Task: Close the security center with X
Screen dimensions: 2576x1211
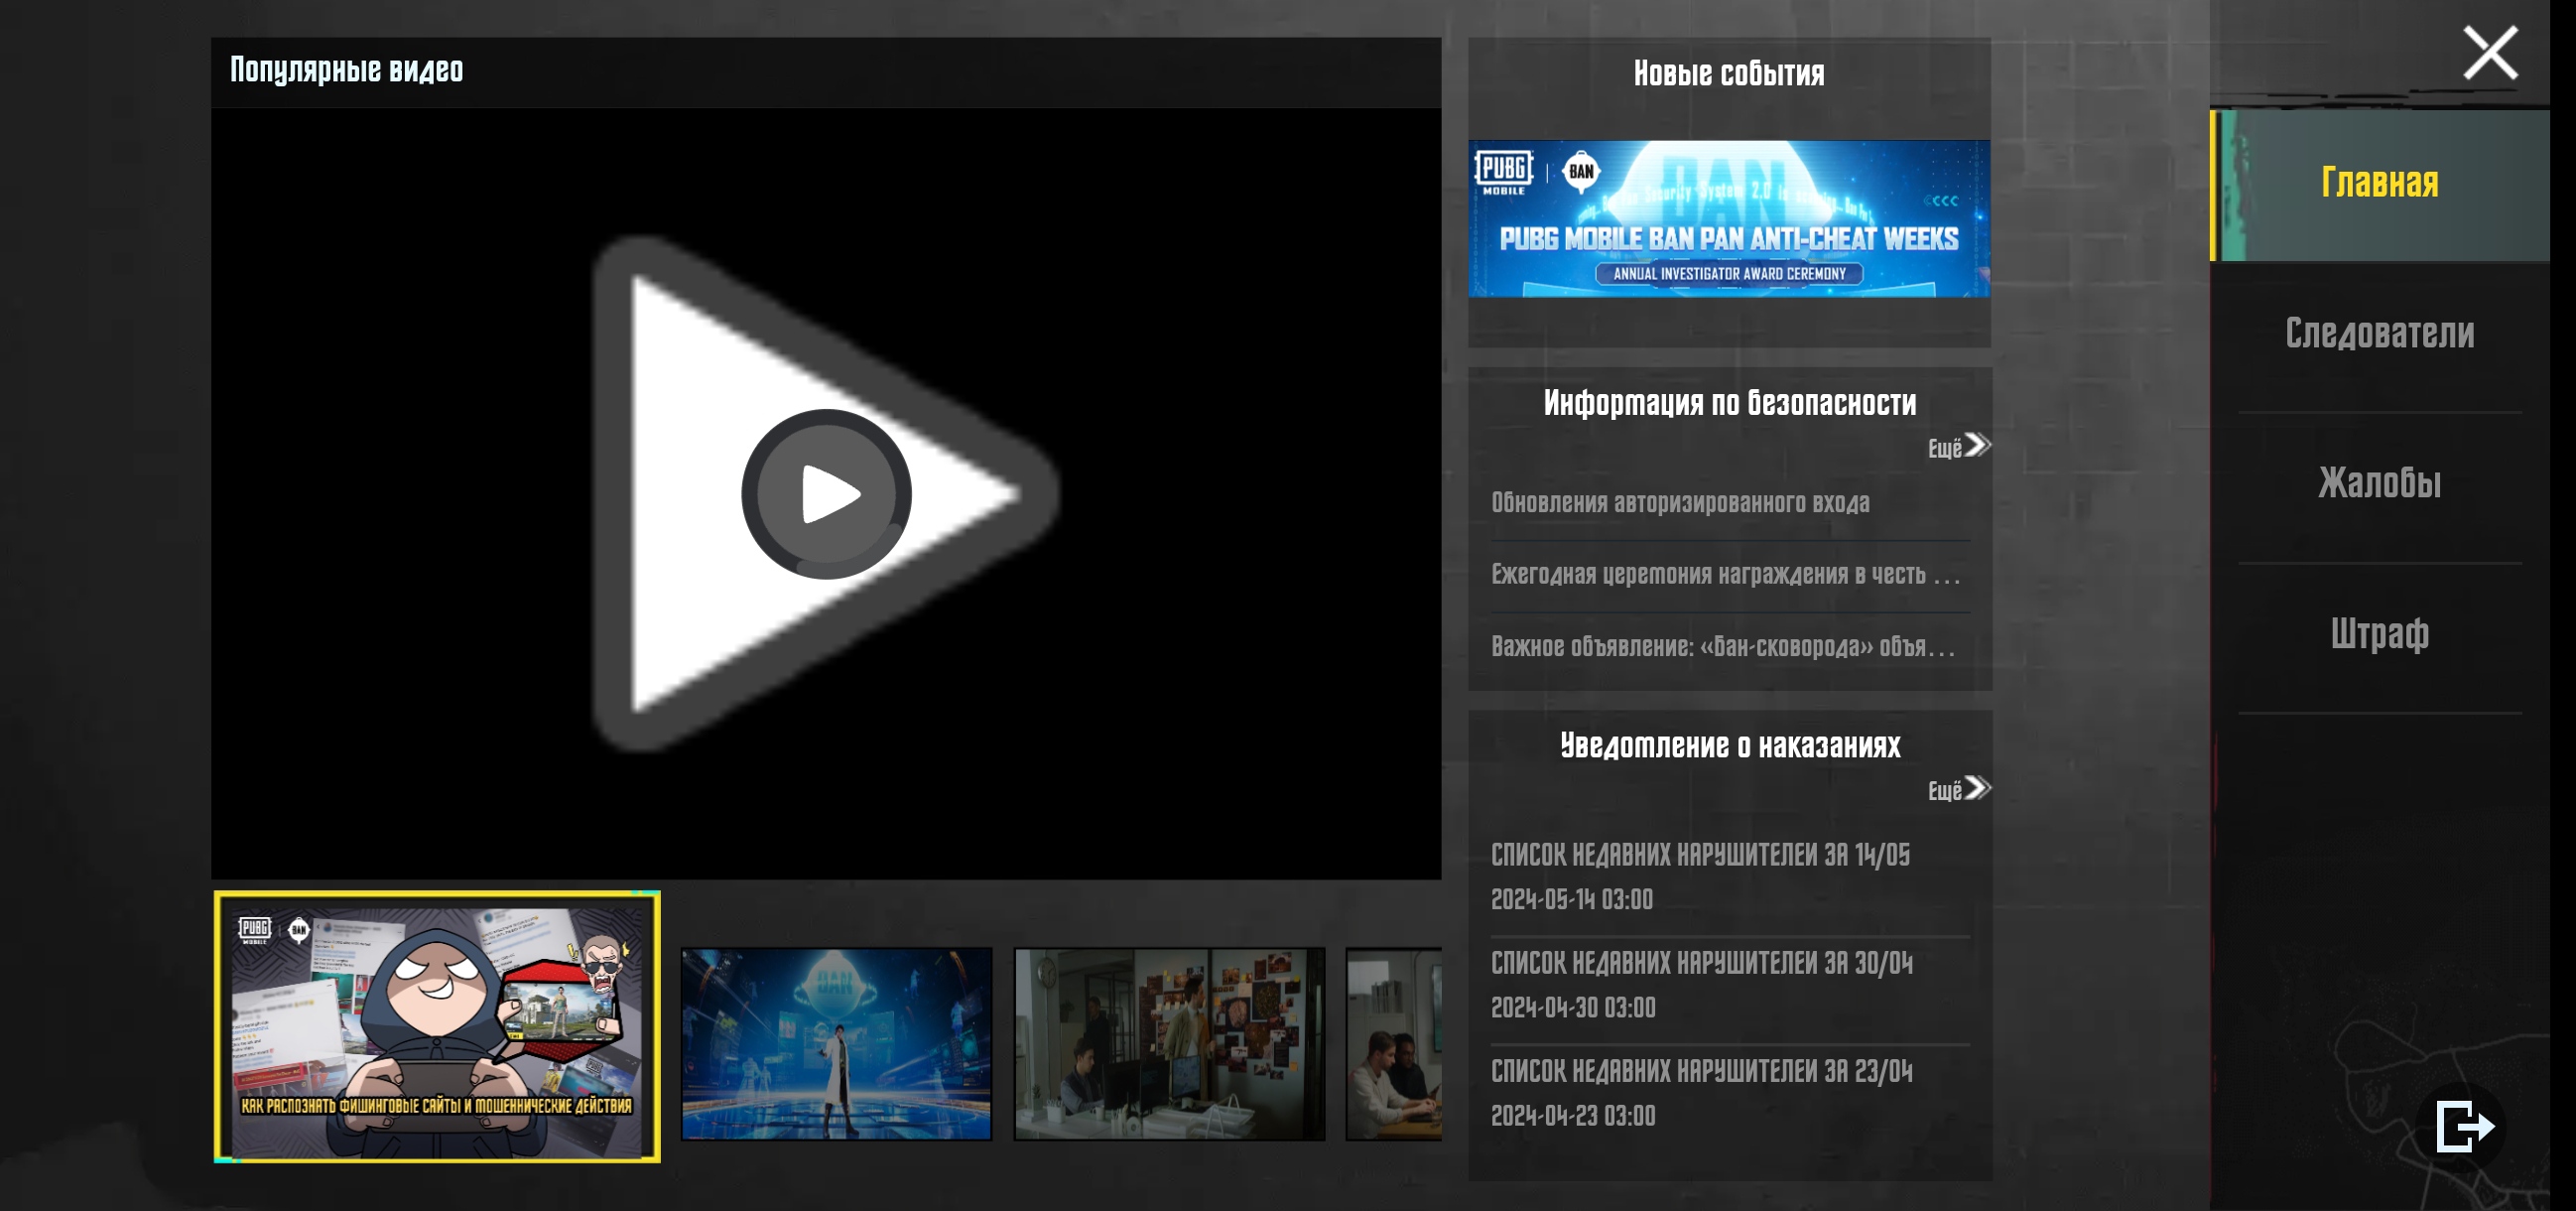Action: coord(2489,53)
